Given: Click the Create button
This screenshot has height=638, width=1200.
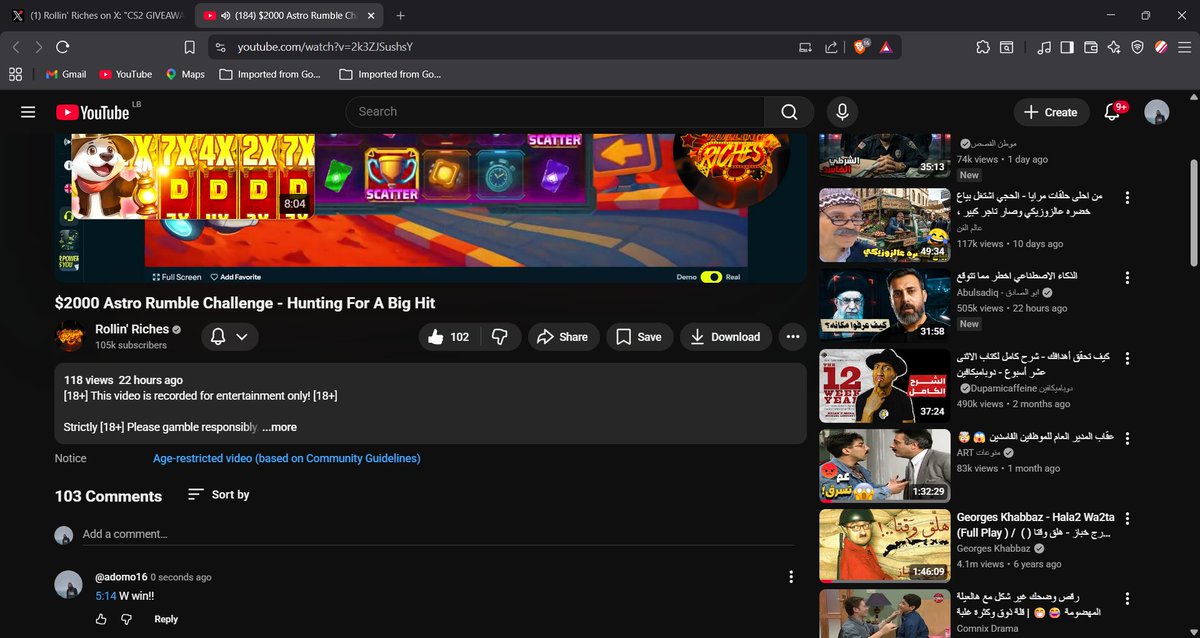Looking at the screenshot, I should pos(1051,112).
